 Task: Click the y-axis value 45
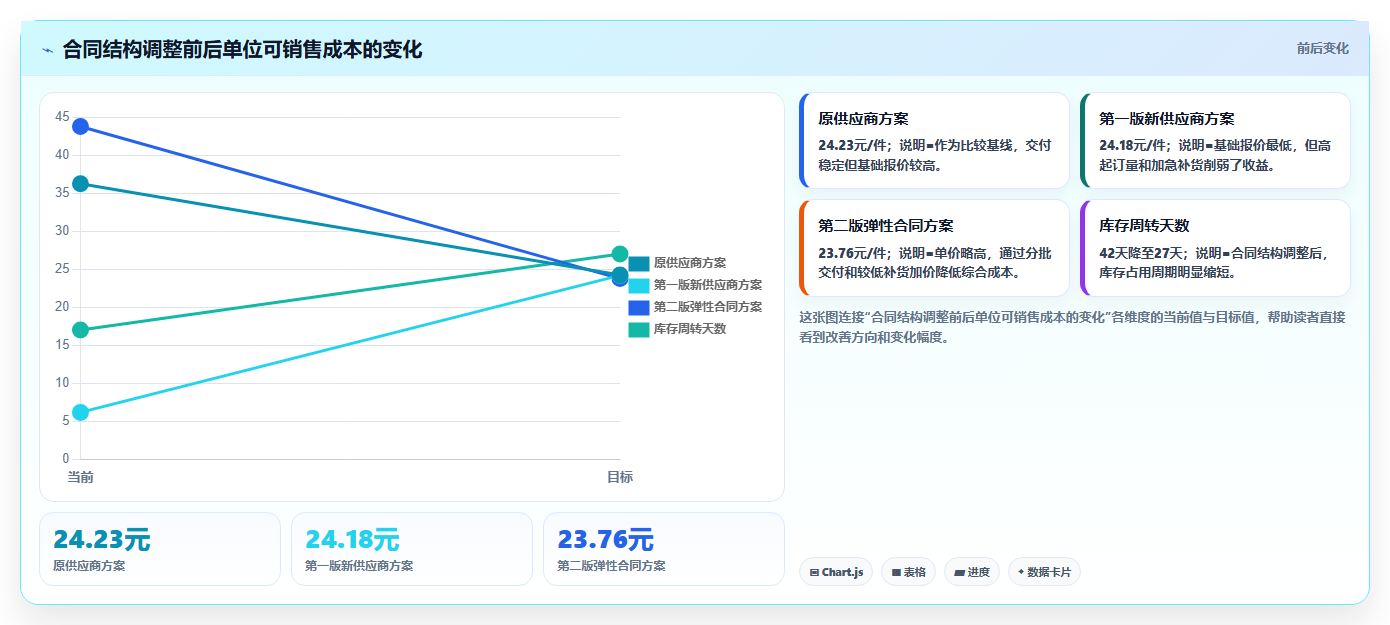click(x=62, y=117)
